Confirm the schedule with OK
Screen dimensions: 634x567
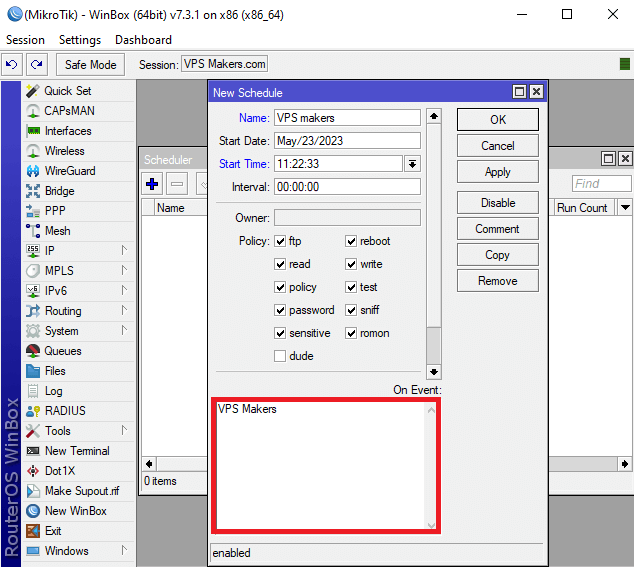pyautogui.click(x=498, y=120)
